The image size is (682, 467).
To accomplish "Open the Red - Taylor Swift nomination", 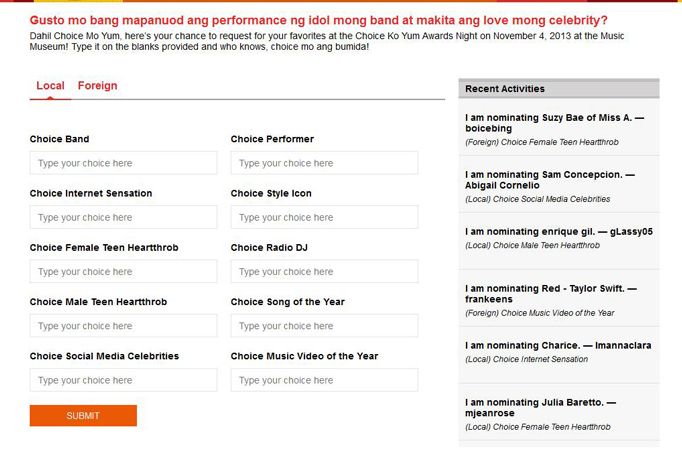I will 559,298.
